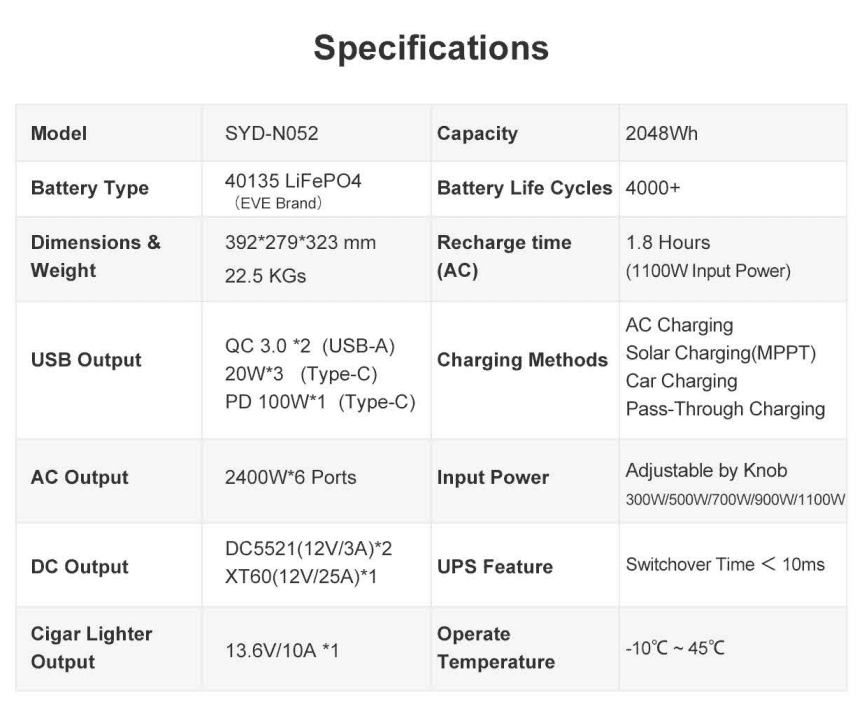Select the Adjustable by Knob text

coord(706,470)
